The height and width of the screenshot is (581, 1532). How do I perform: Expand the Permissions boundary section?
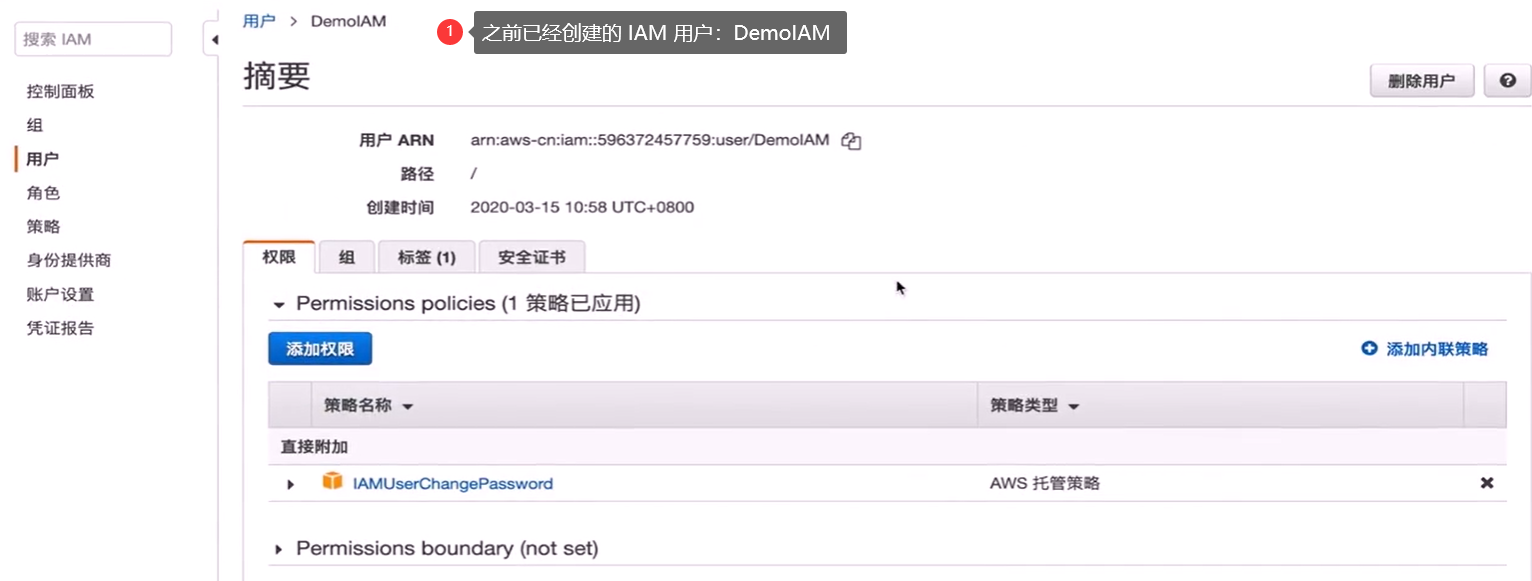(x=279, y=549)
